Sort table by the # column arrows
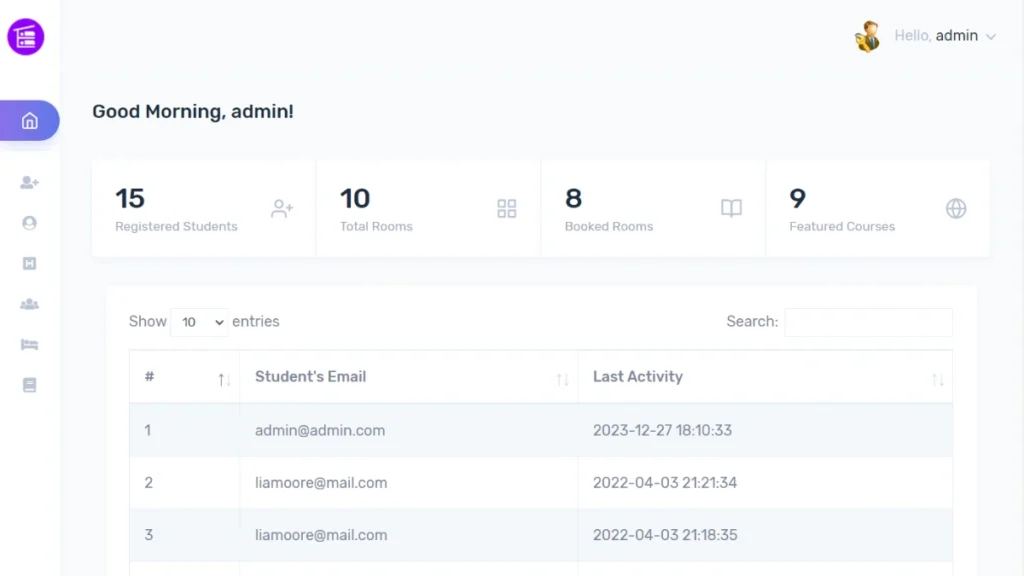Image resolution: width=1024 pixels, height=576 pixels. click(224, 379)
